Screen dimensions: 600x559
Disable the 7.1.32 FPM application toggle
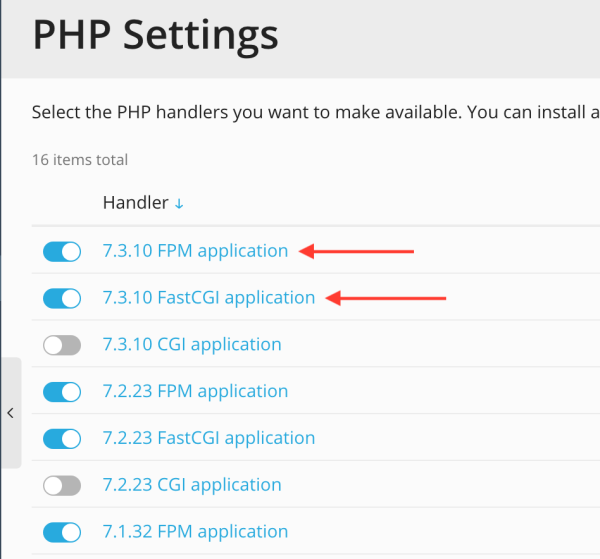(62, 532)
